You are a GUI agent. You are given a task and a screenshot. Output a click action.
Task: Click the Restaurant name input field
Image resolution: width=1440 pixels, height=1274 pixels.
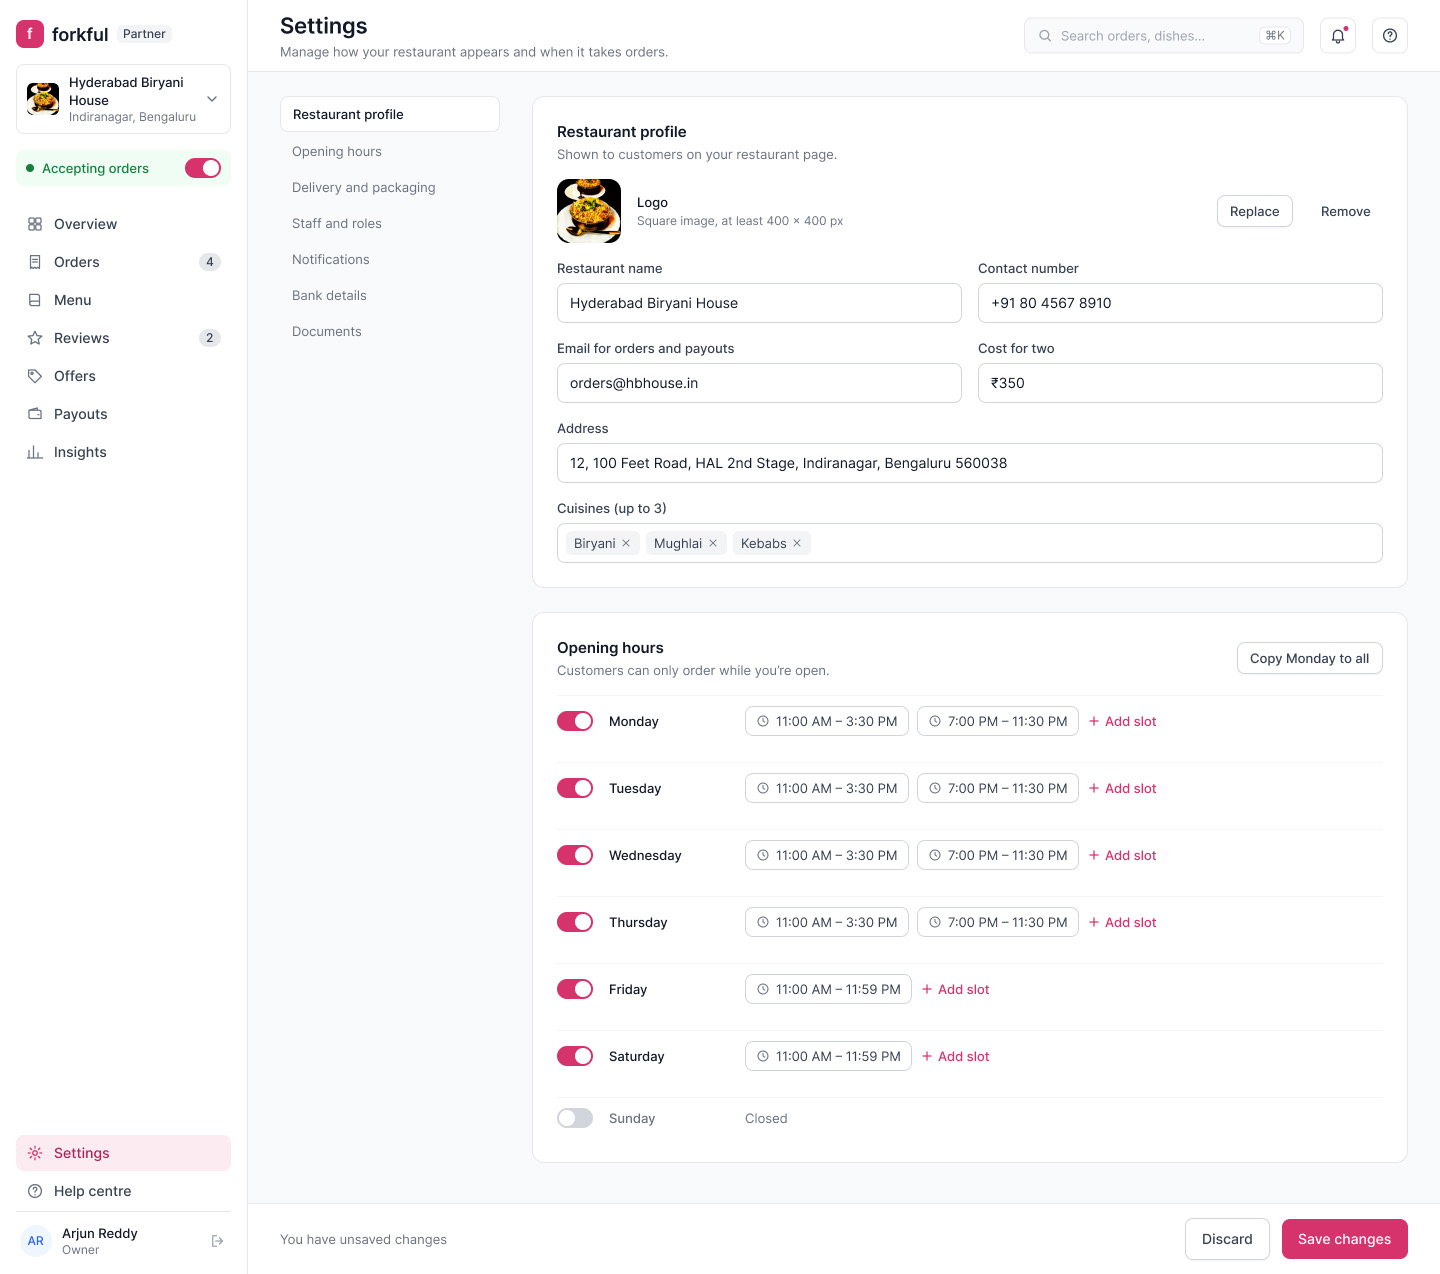pos(759,303)
